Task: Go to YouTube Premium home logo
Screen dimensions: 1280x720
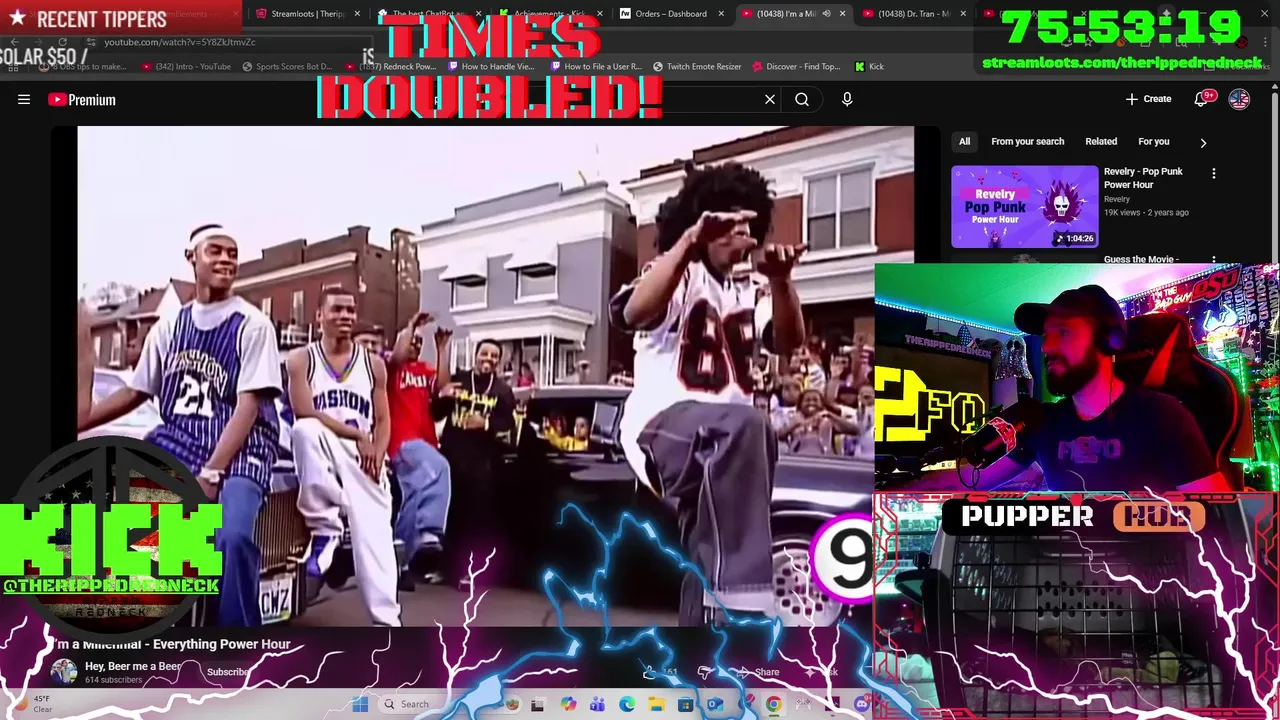Action: (82, 99)
